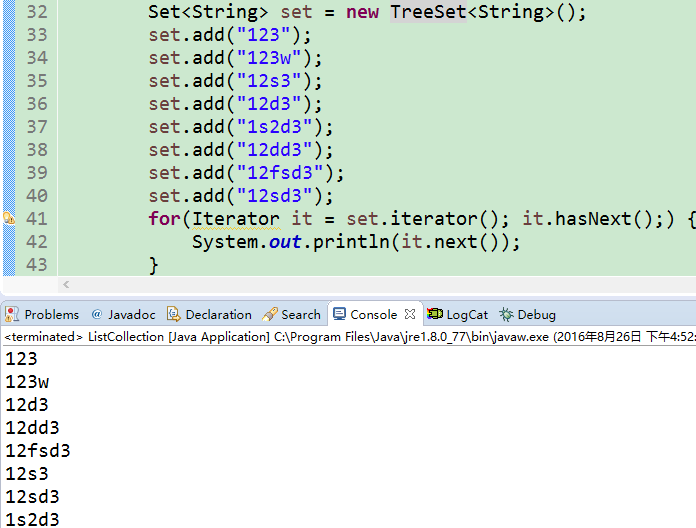
Task: Click line number 32 in the gutter
Action: (x=36, y=12)
